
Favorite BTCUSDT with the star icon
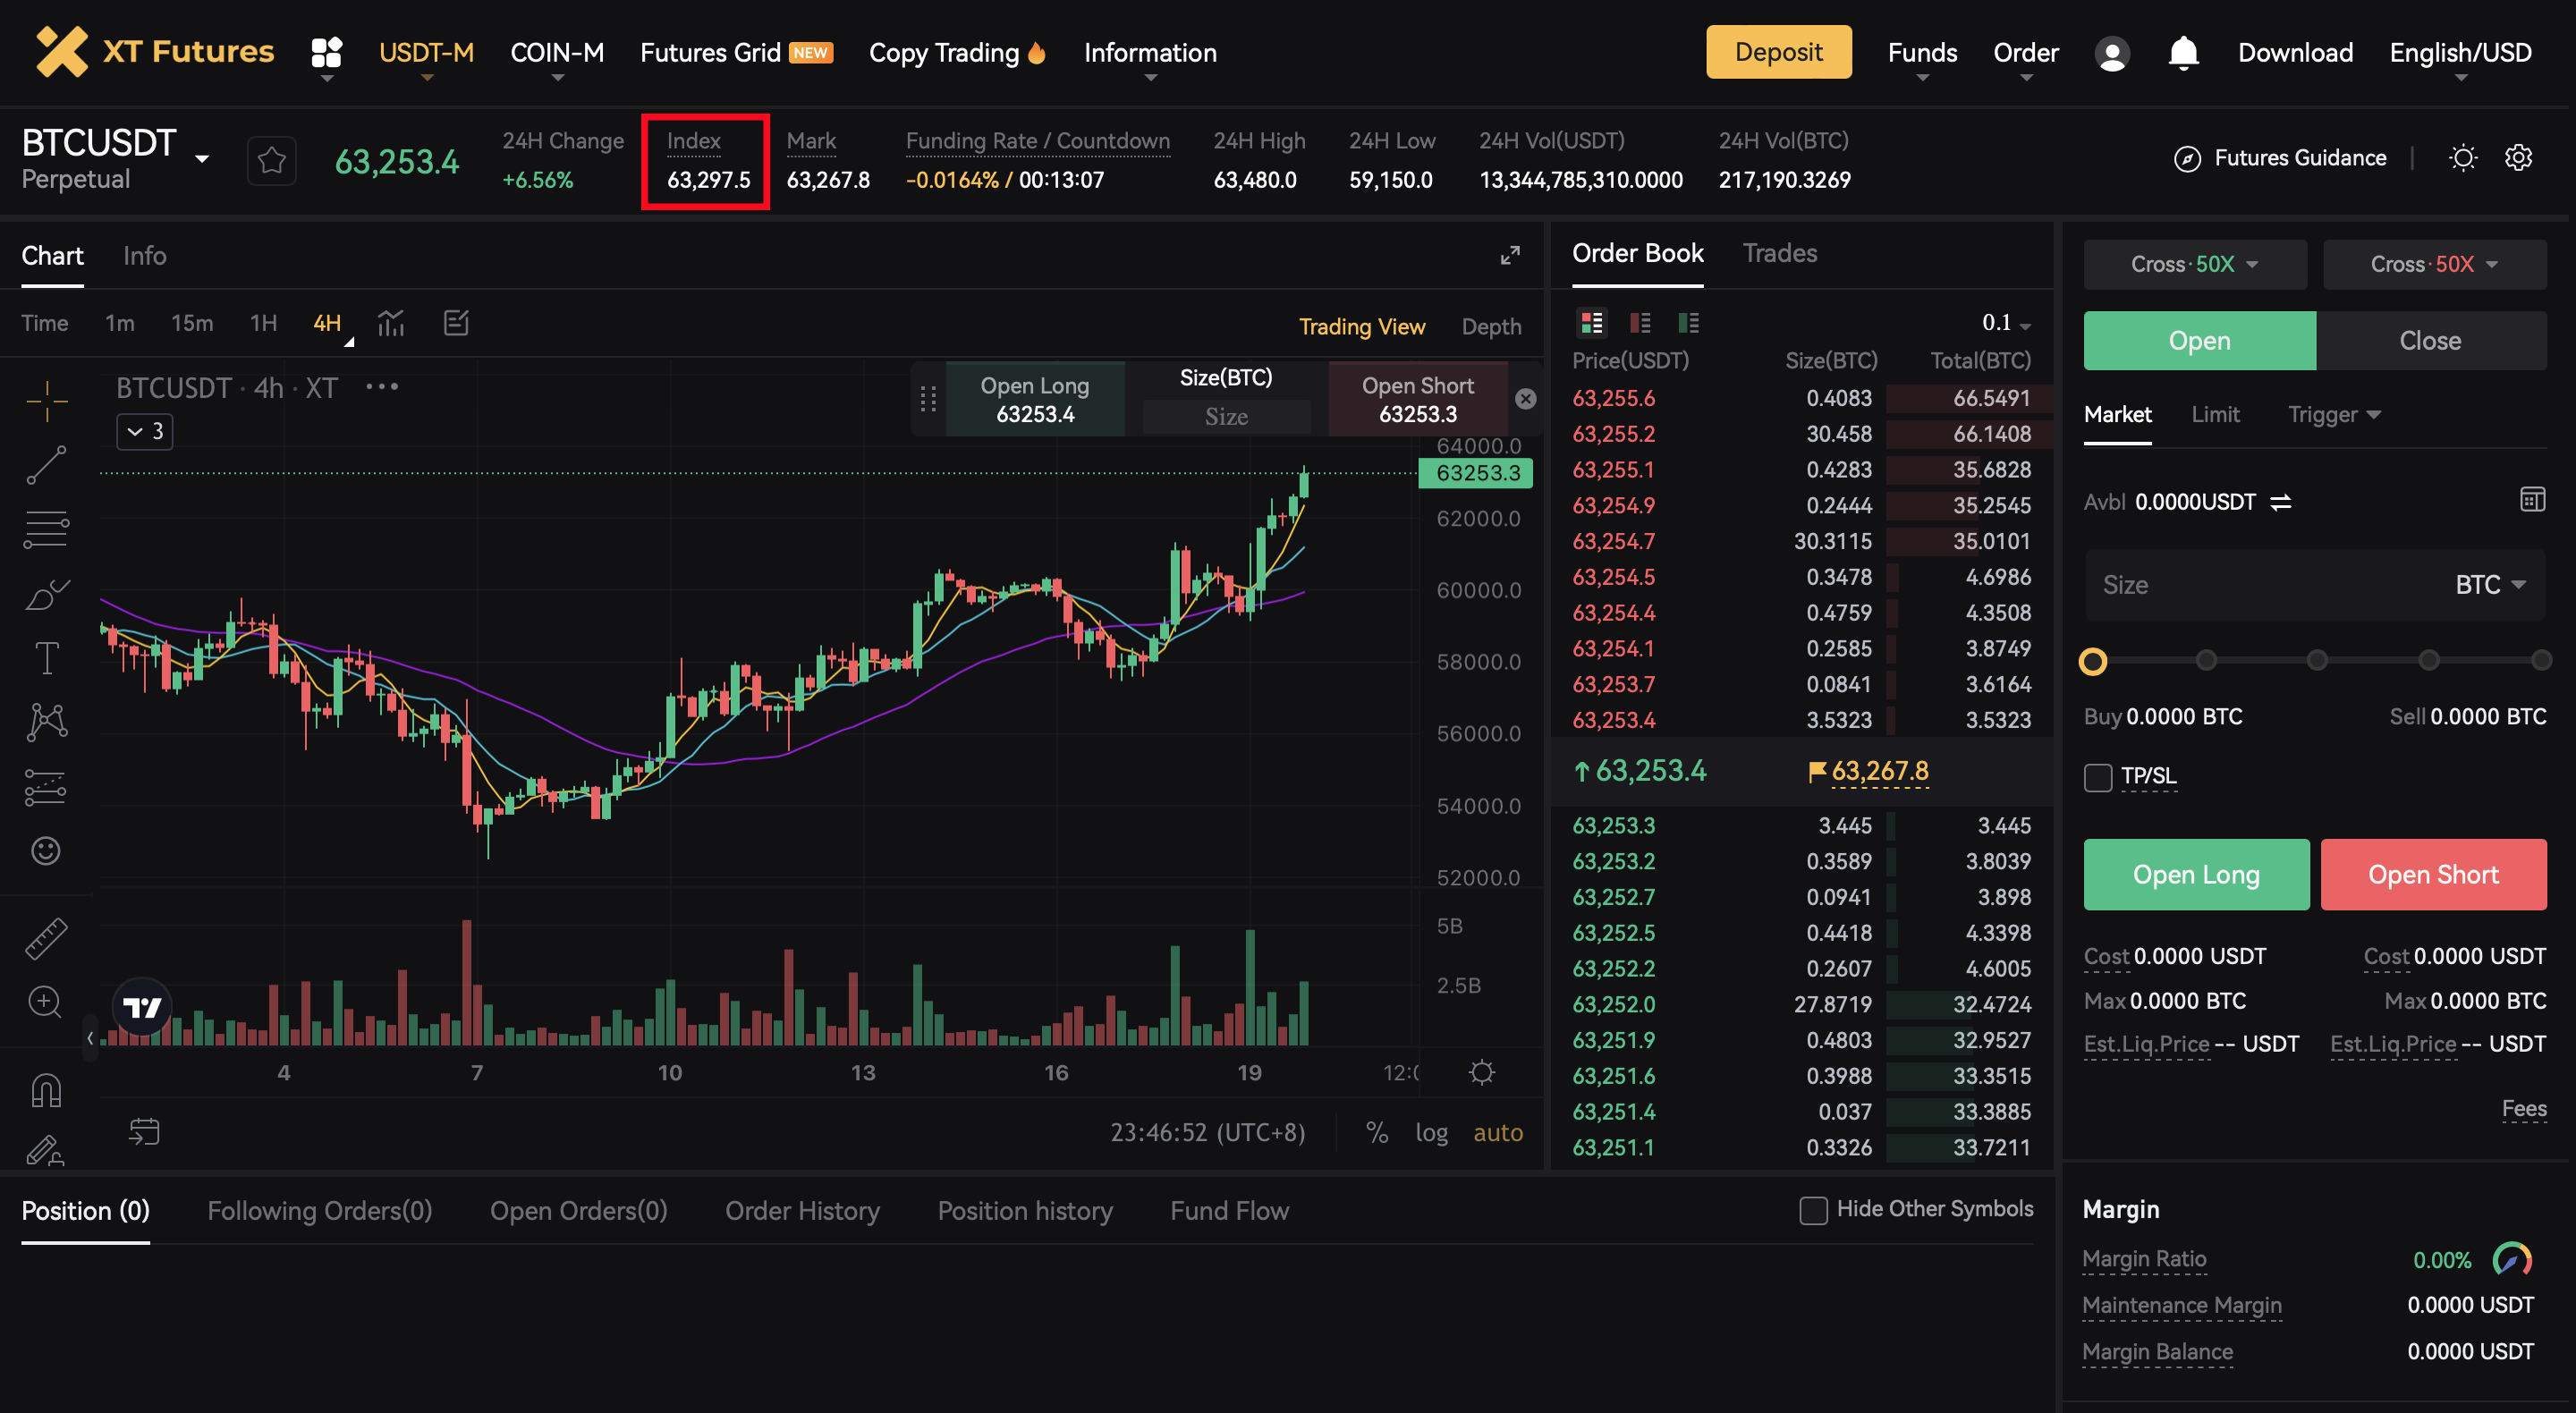point(271,160)
